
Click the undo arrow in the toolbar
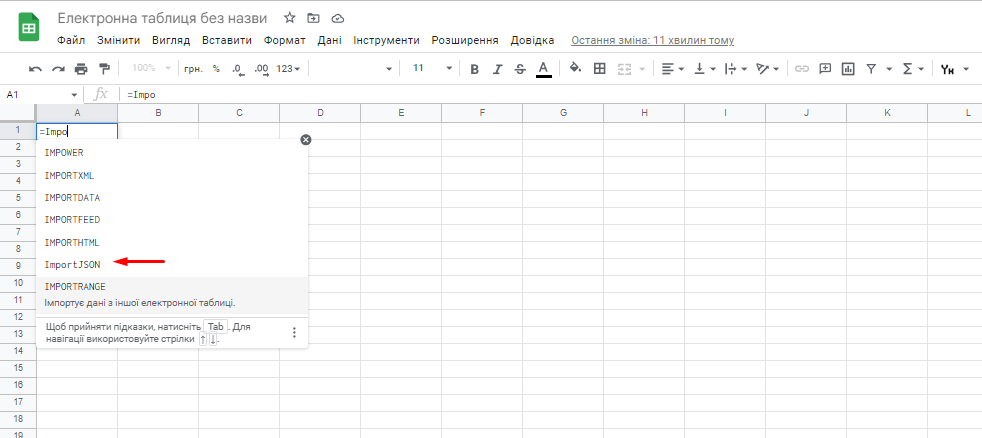pos(35,69)
